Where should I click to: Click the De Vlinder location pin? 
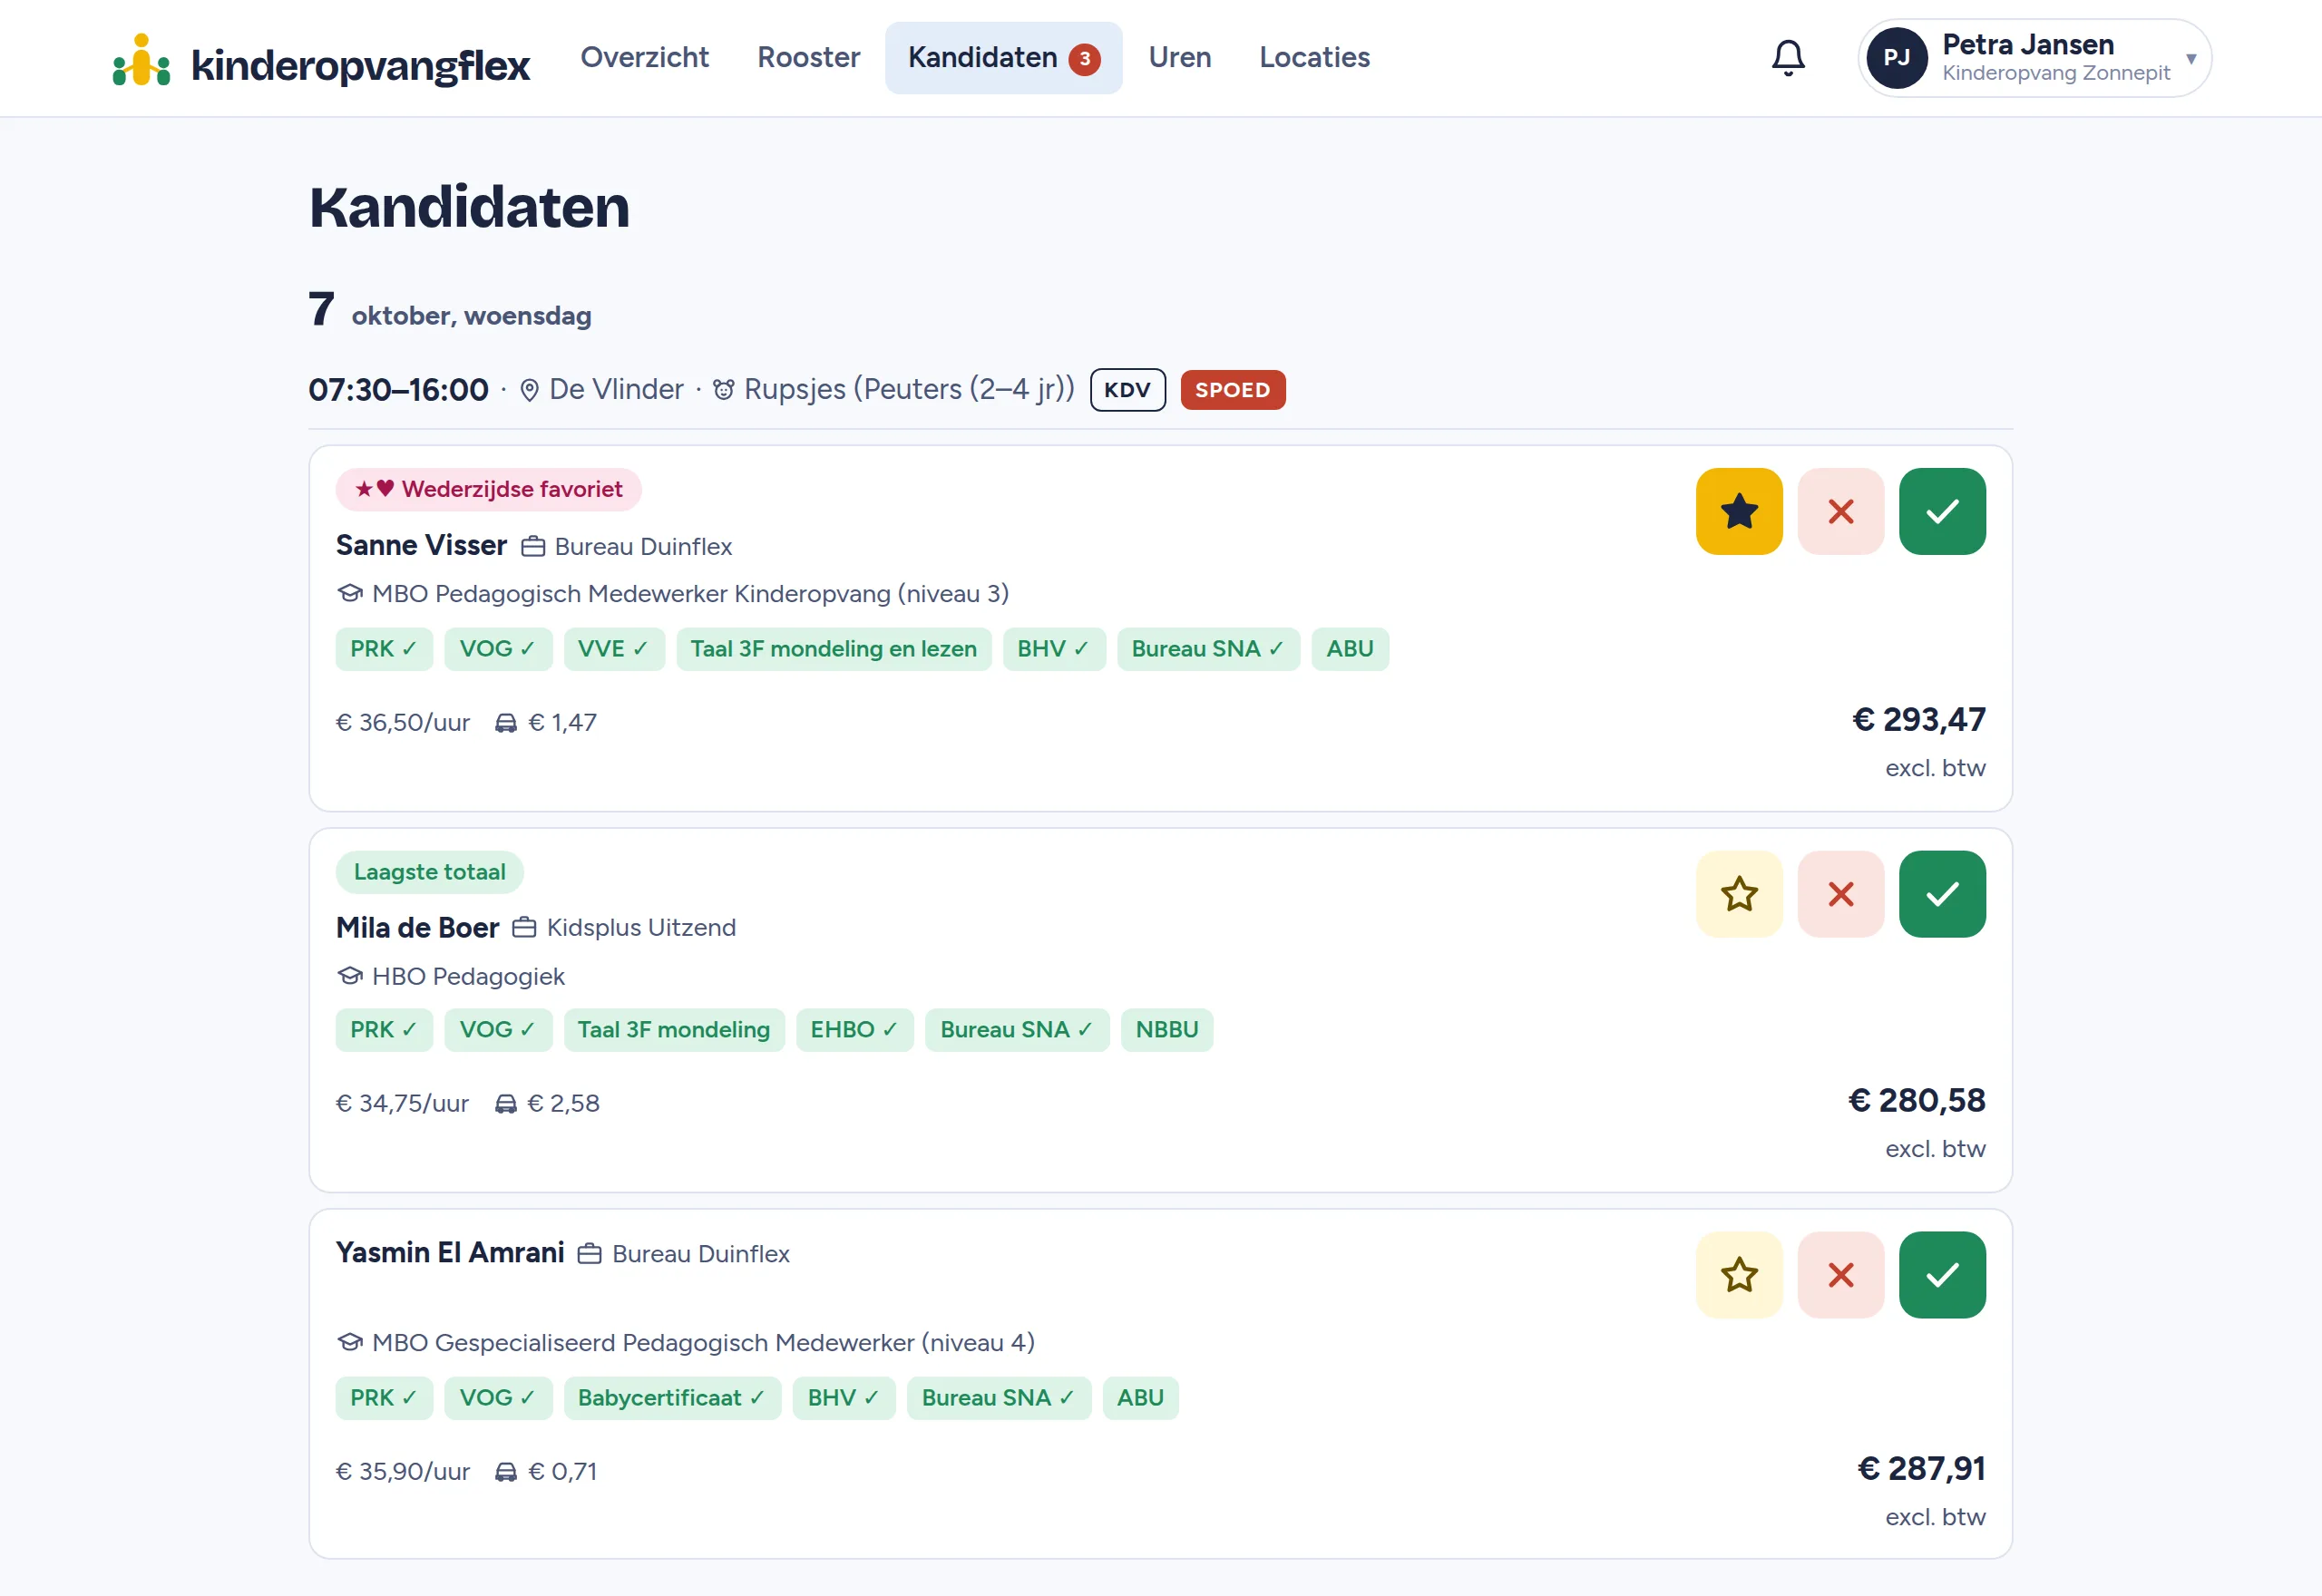529,390
